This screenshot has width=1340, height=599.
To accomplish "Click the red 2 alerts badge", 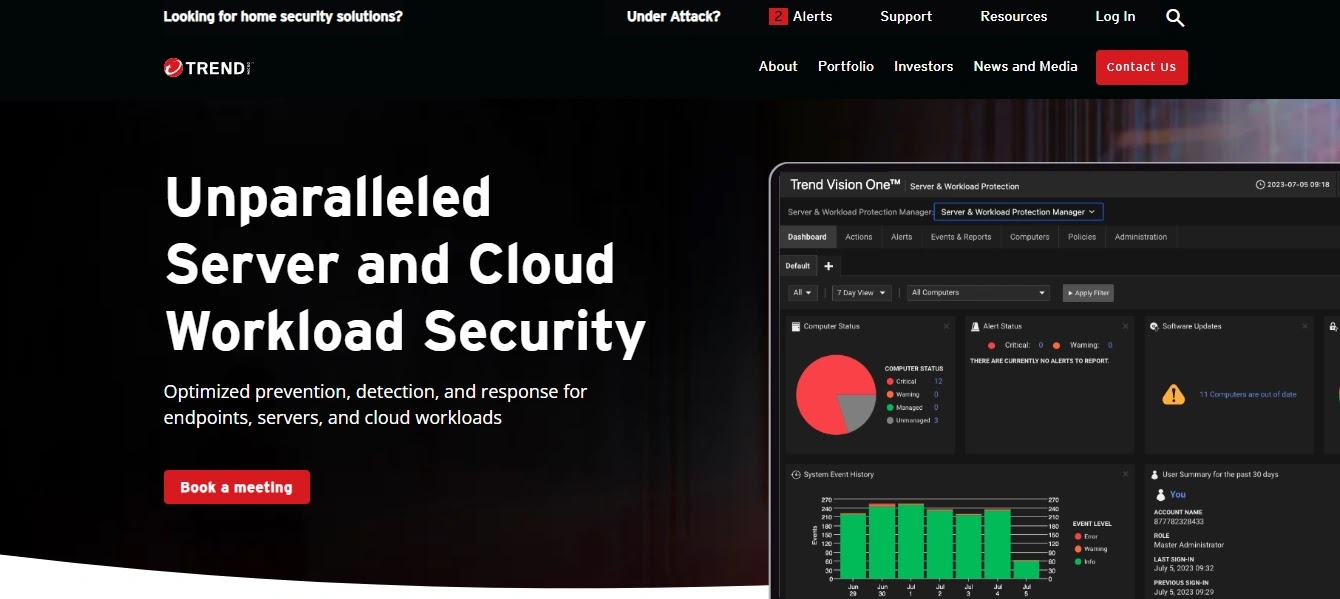I will [778, 16].
